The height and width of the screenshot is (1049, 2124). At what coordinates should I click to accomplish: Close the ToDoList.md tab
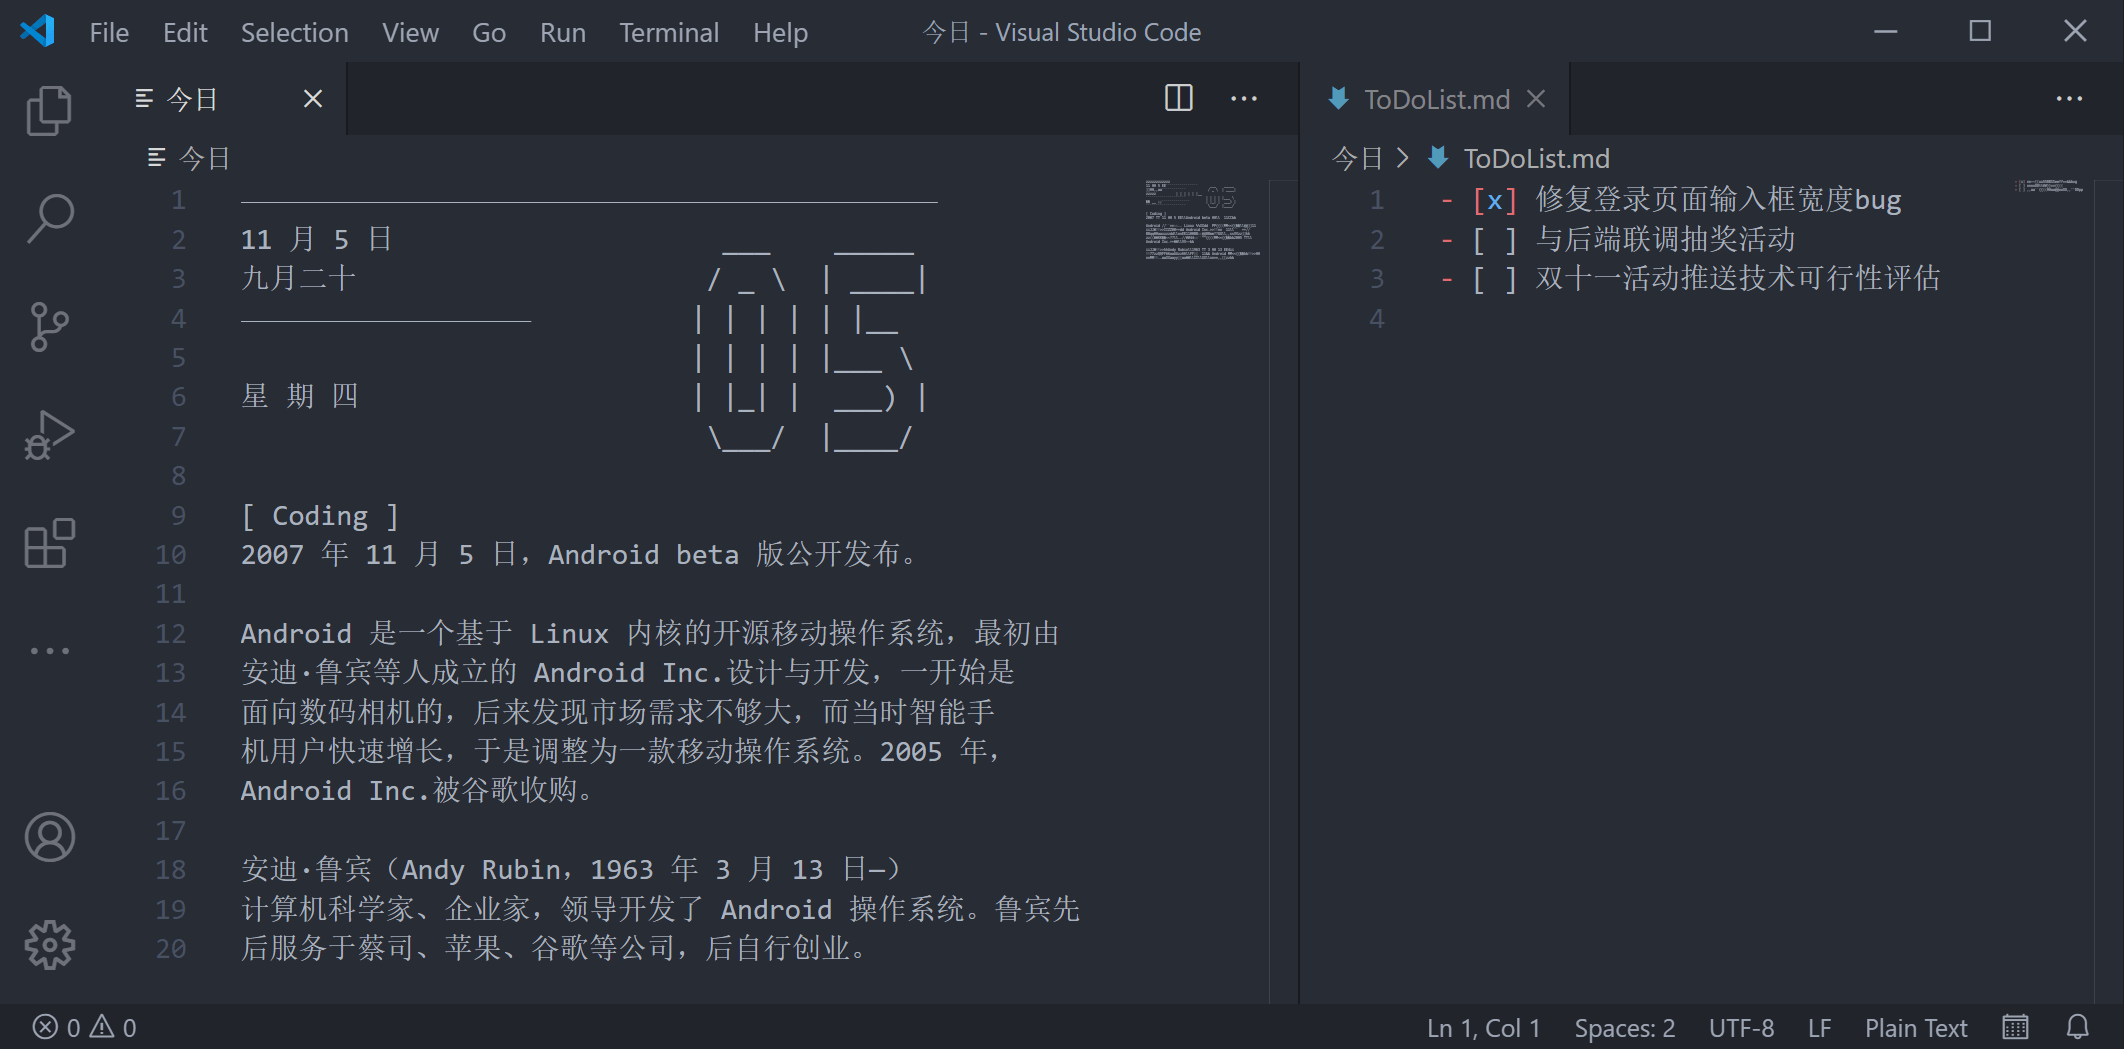(1537, 98)
